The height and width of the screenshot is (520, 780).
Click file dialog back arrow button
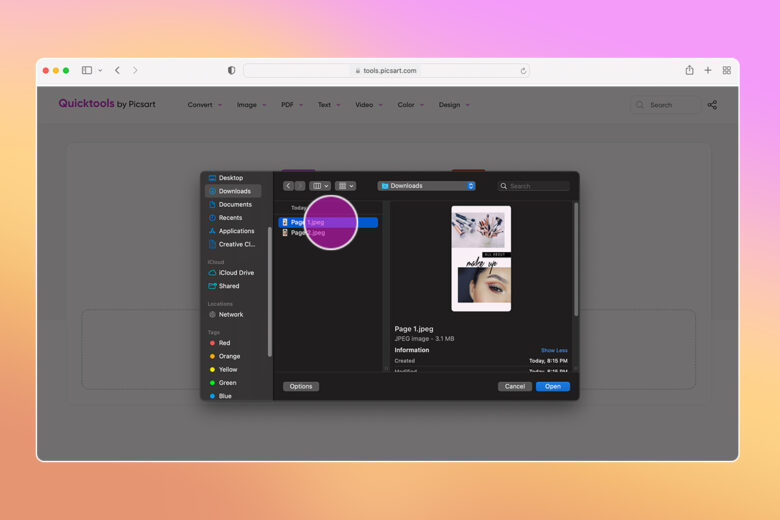pyautogui.click(x=289, y=186)
